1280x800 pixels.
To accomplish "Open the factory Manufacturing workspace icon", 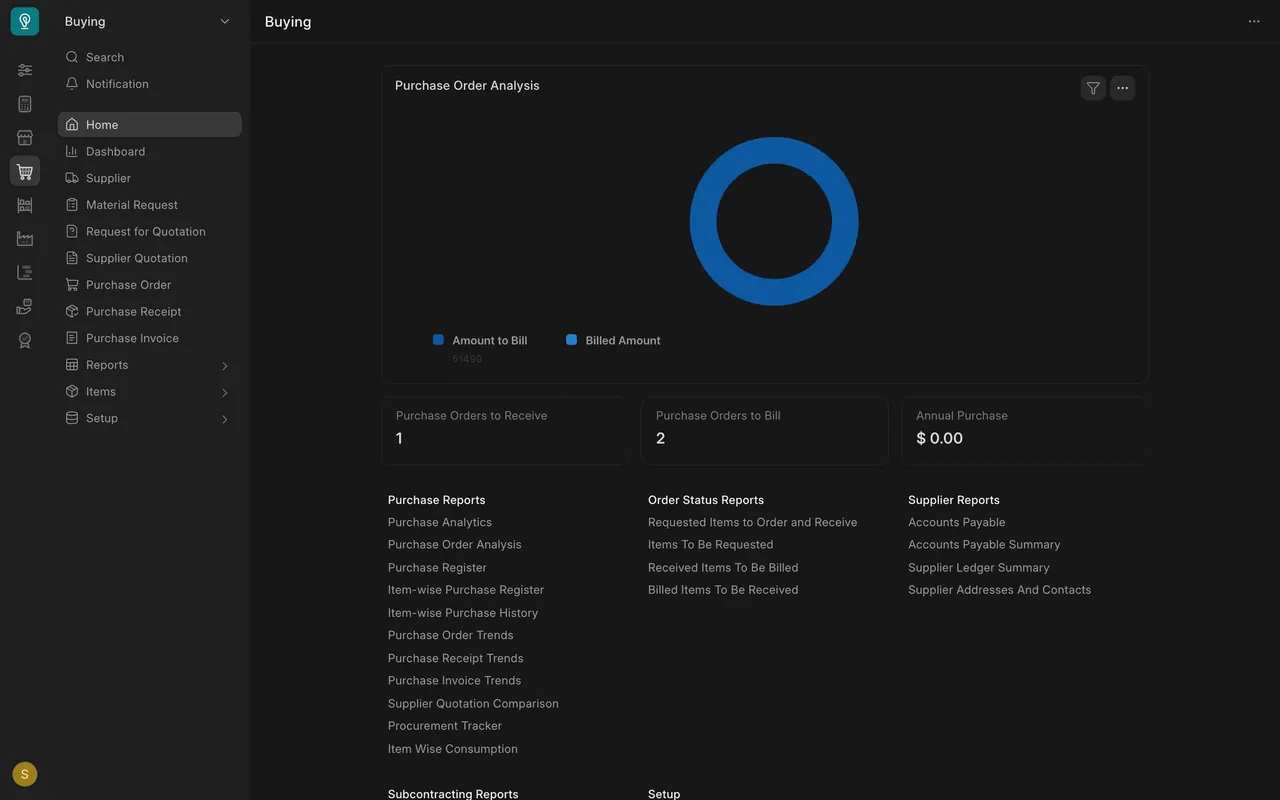I will pos(25,239).
